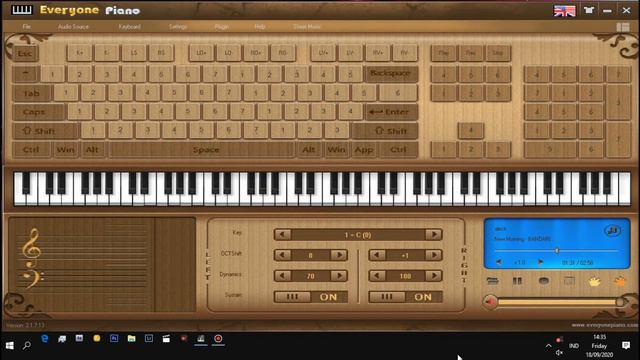Toggle left hand Sustain ON switch
Screen dimensions: 640x360
point(329,297)
